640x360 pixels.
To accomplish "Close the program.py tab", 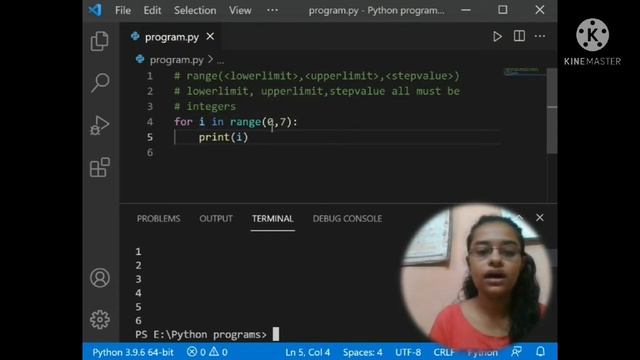I will click(210, 37).
